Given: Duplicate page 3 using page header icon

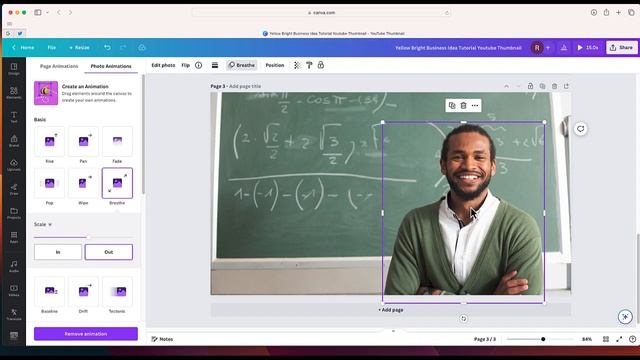Looking at the screenshot, I should point(542,86).
